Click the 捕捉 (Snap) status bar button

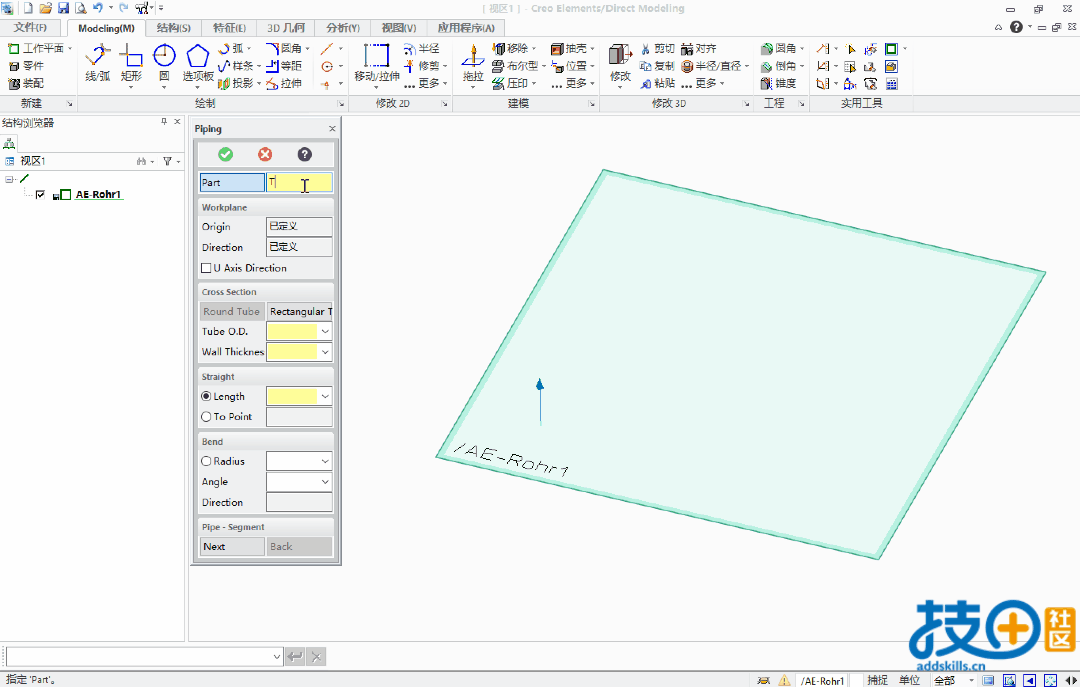(x=878, y=680)
